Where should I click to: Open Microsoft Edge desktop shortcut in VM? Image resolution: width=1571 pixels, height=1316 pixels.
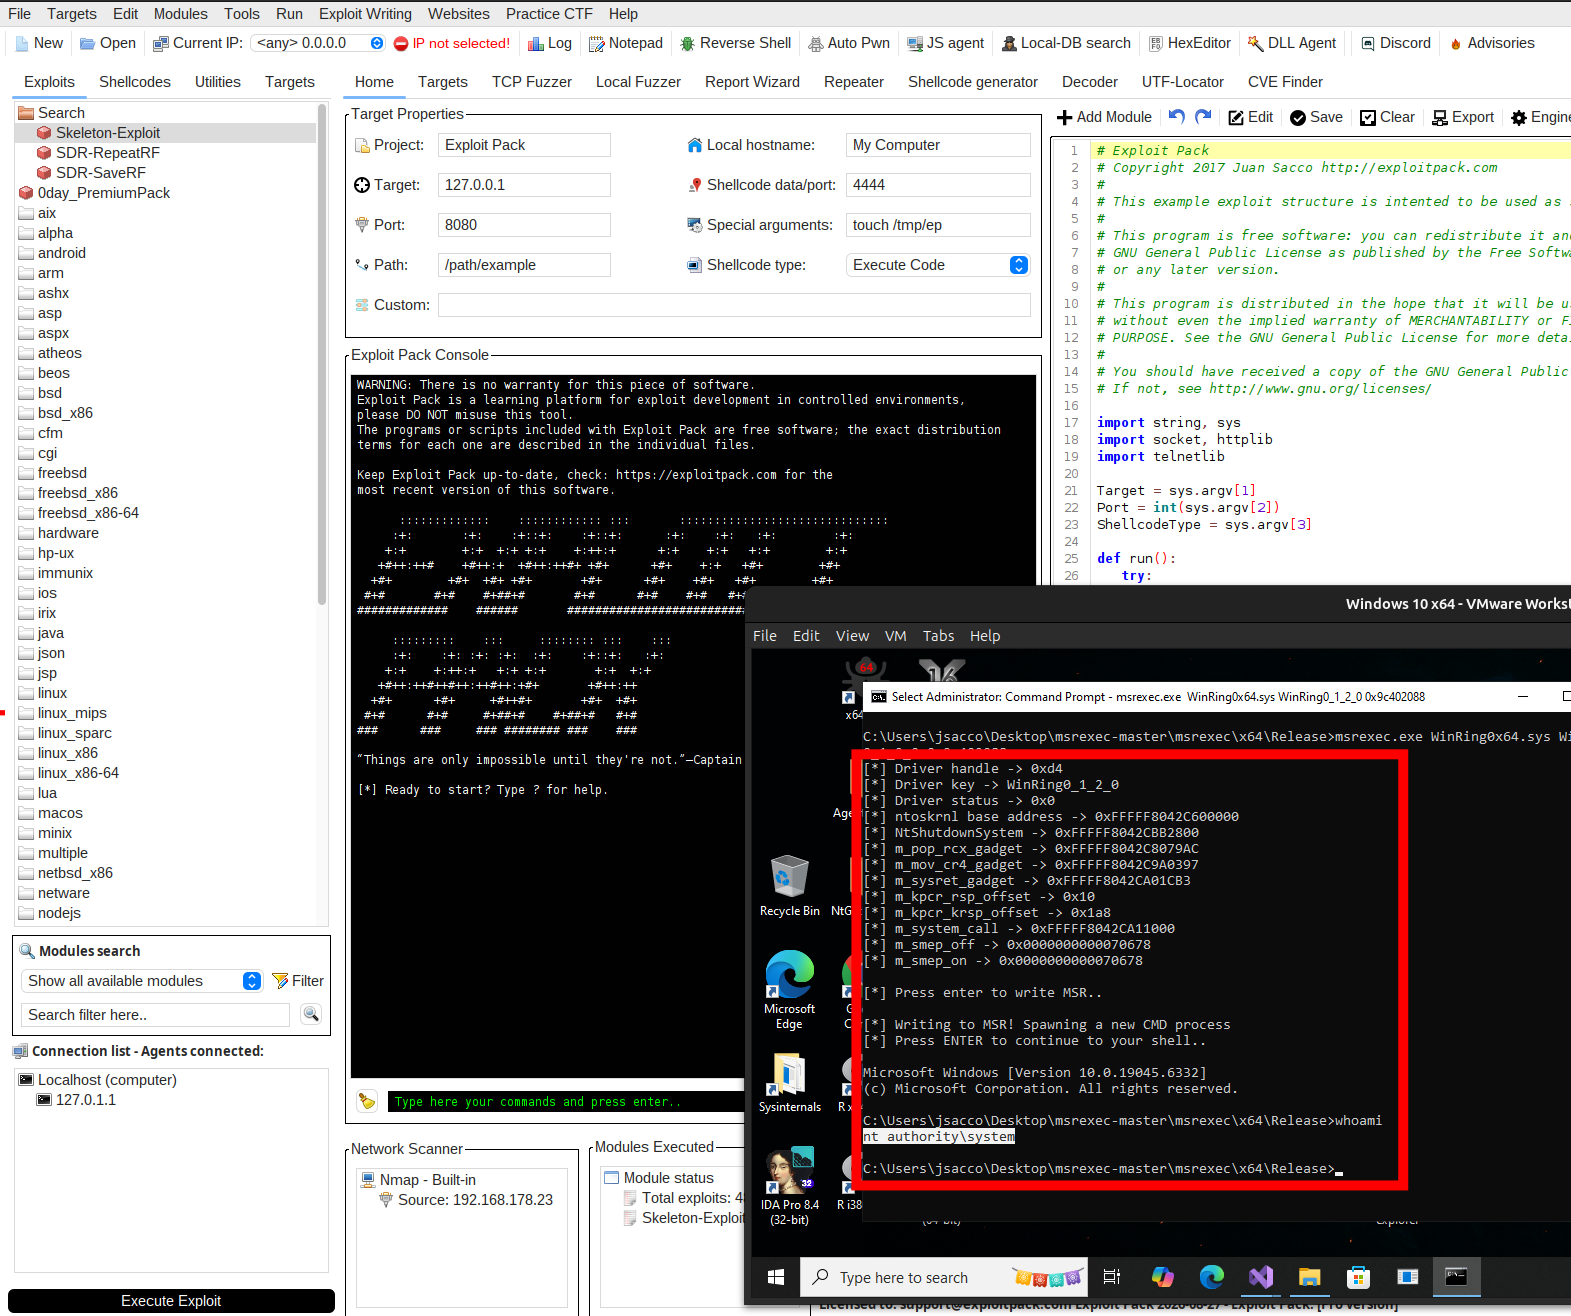click(789, 989)
